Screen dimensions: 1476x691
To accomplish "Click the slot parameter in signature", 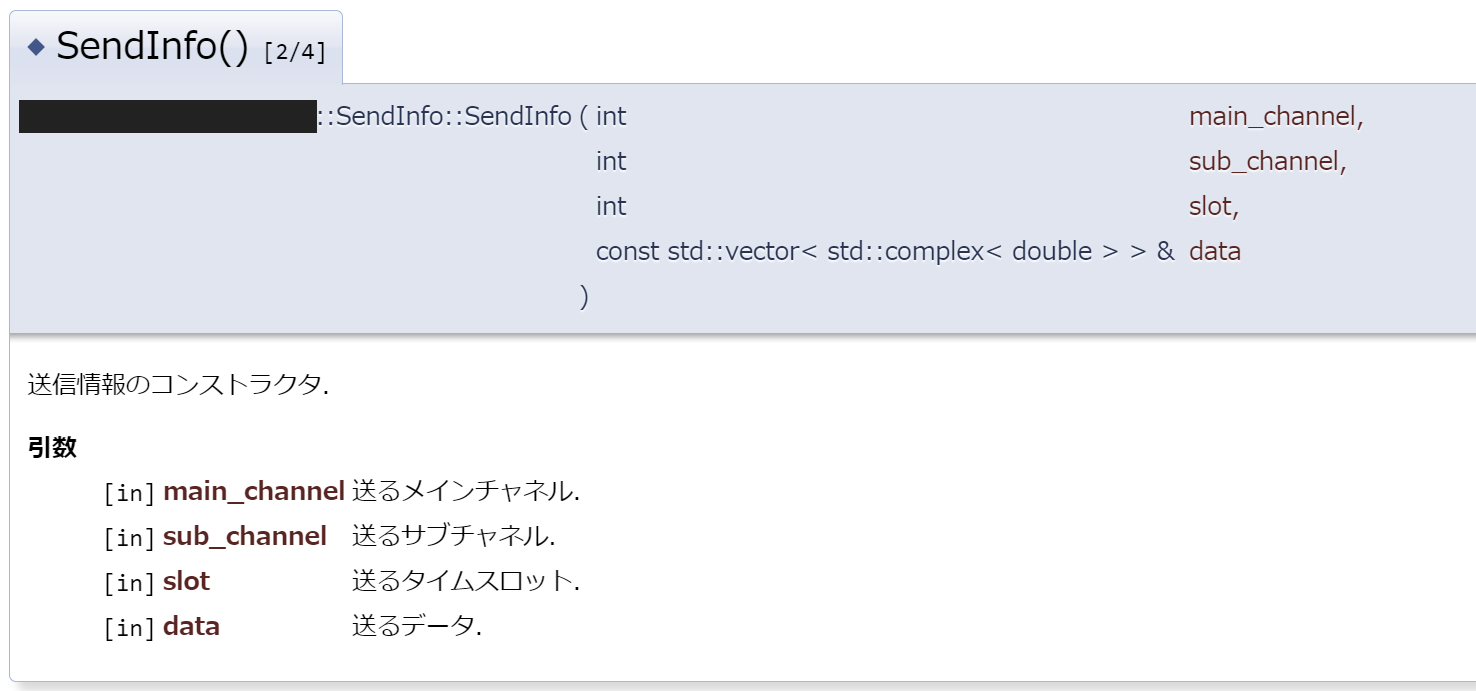I will tap(1210, 206).
